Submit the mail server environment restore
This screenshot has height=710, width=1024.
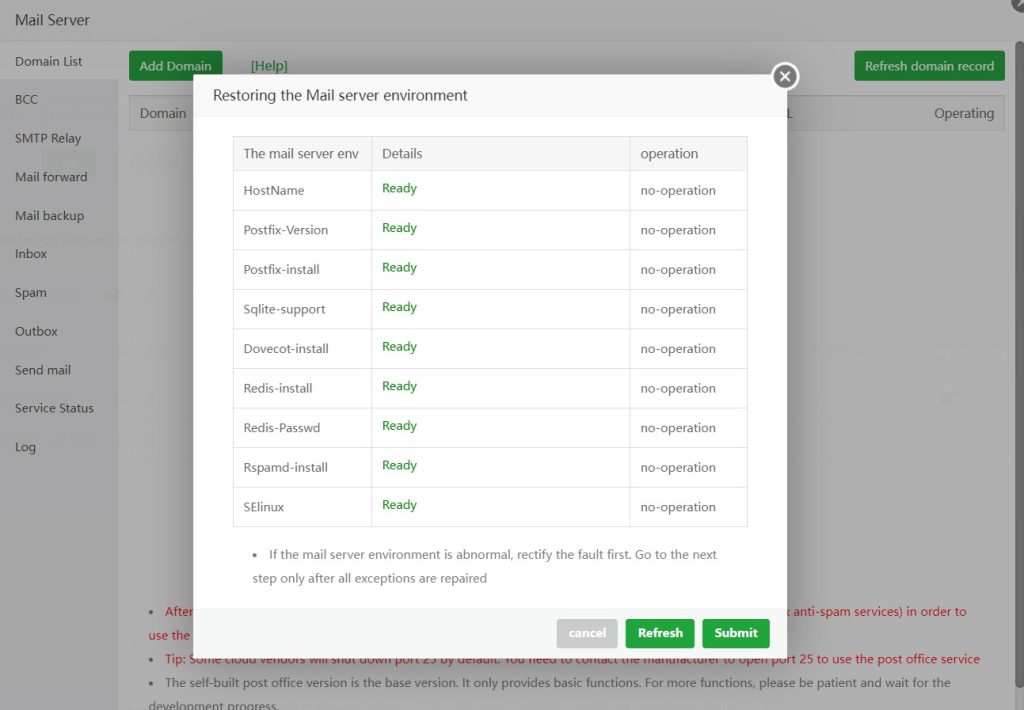coord(736,633)
